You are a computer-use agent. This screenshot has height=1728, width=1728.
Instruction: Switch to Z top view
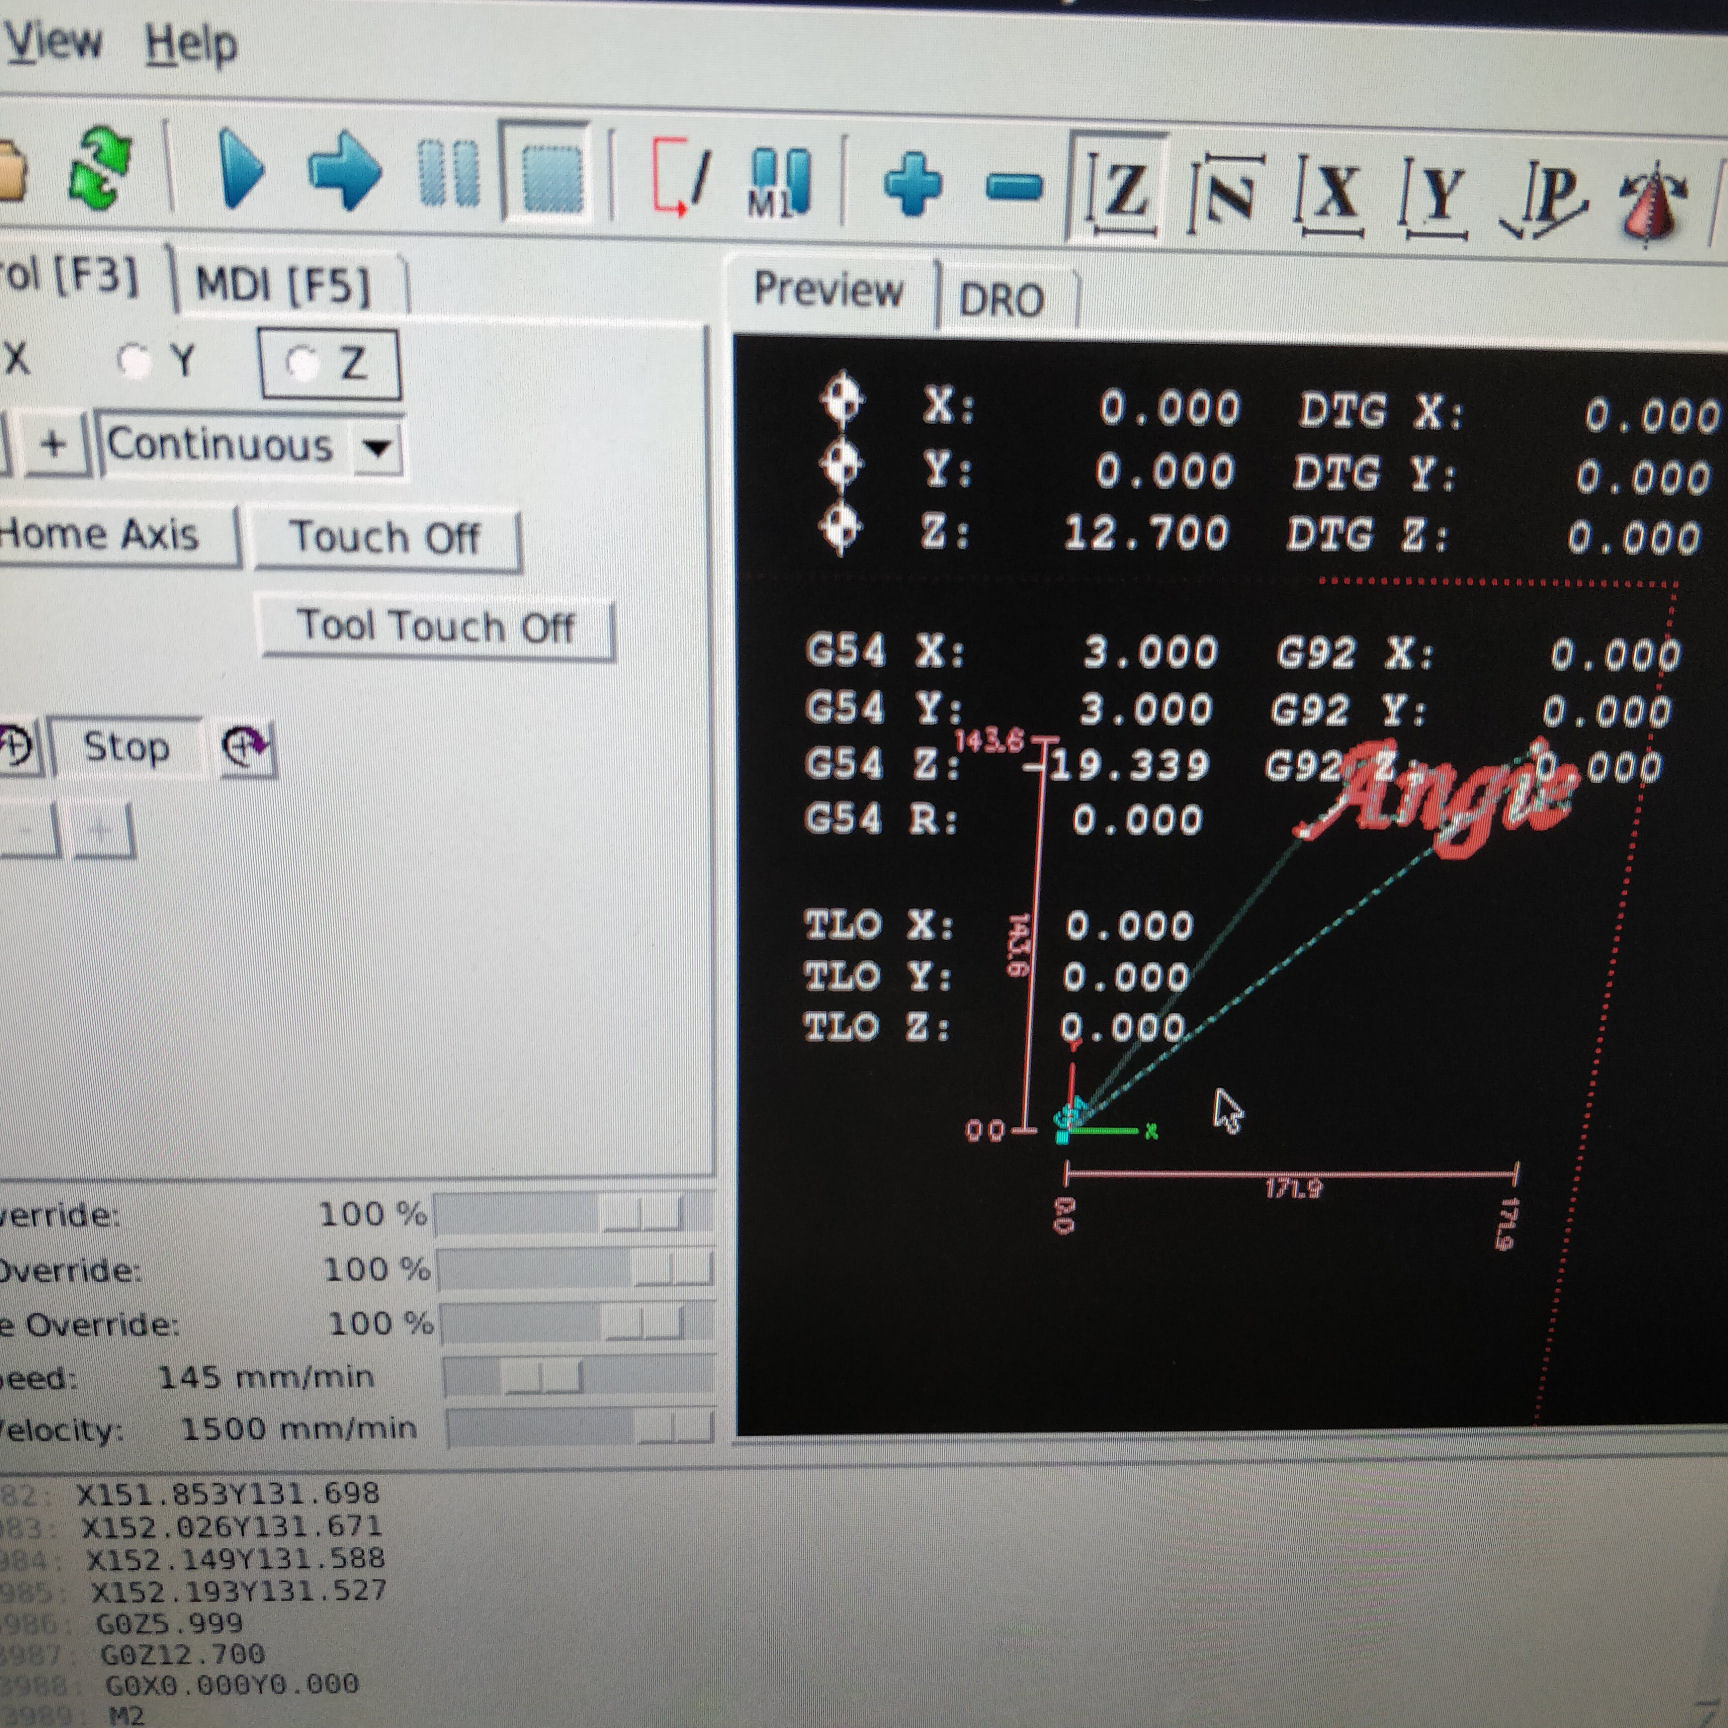1120,189
